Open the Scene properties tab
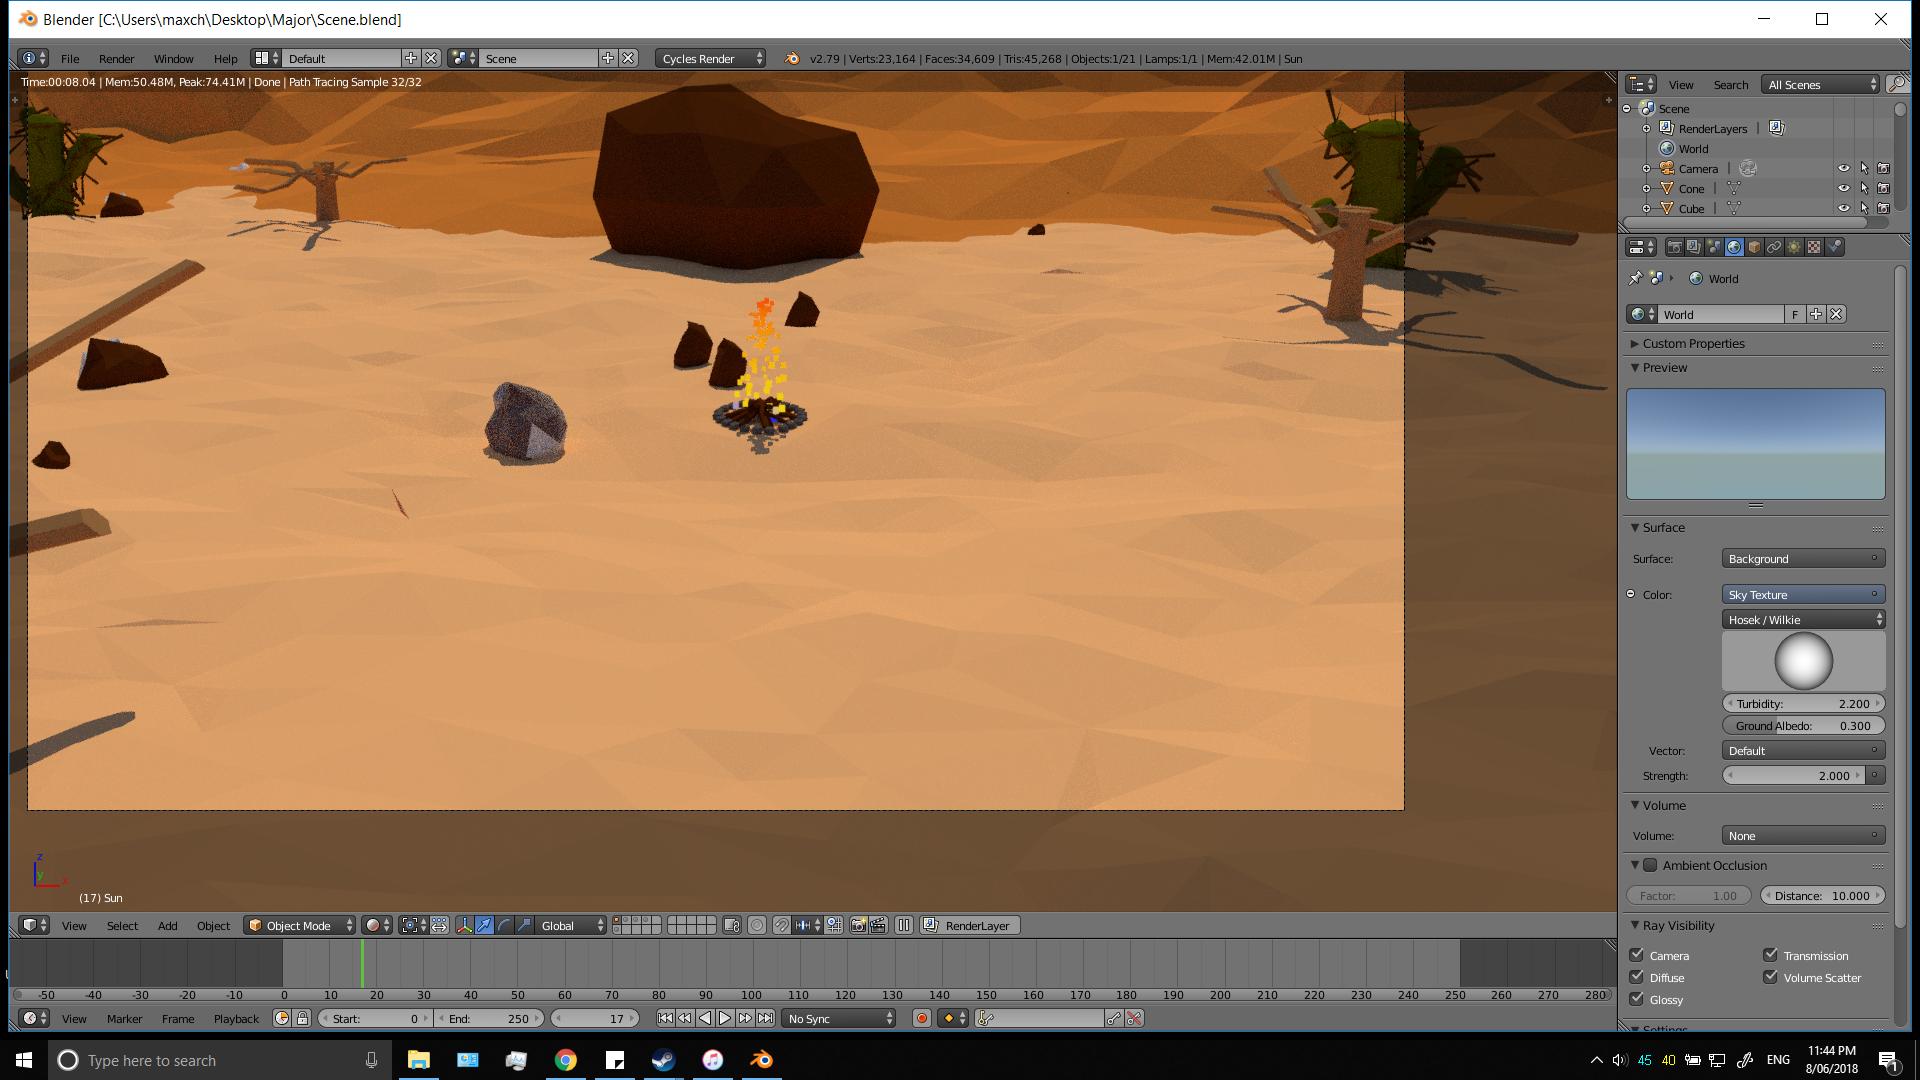 click(1714, 247)
